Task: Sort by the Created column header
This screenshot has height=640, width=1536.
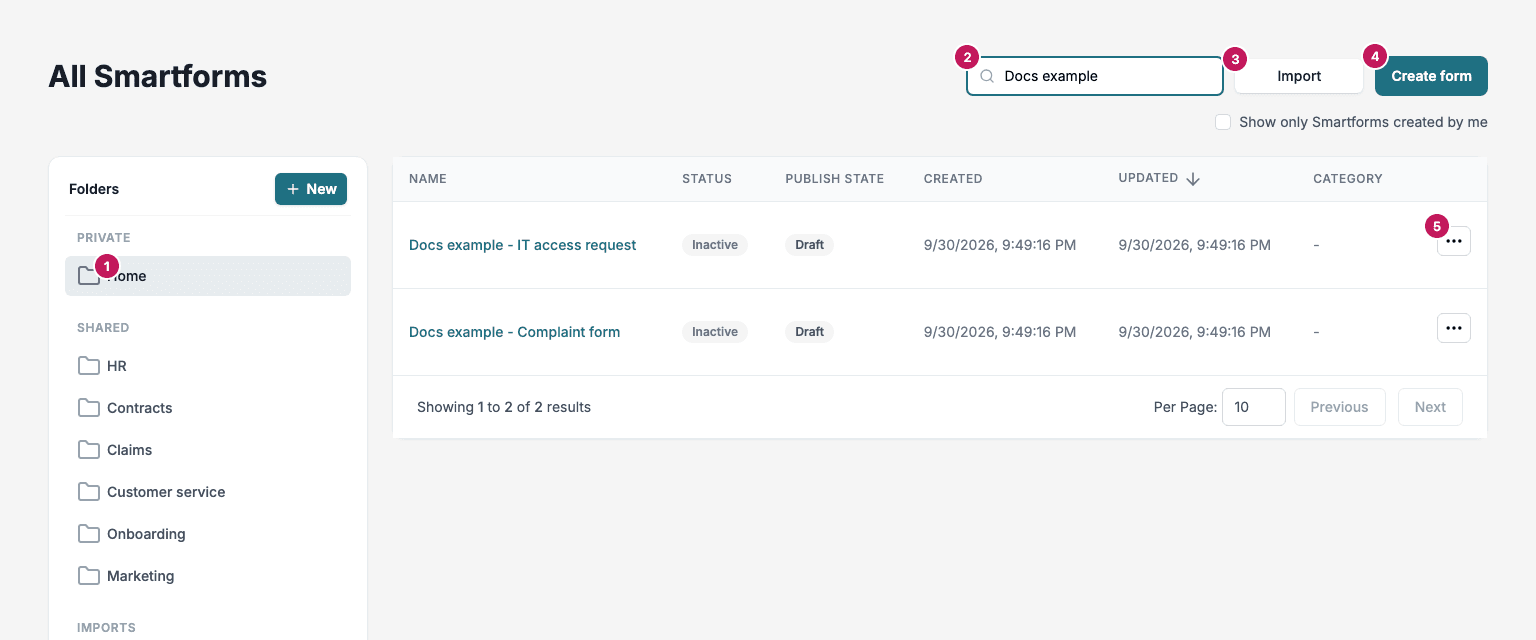Action: coord(953,179)
